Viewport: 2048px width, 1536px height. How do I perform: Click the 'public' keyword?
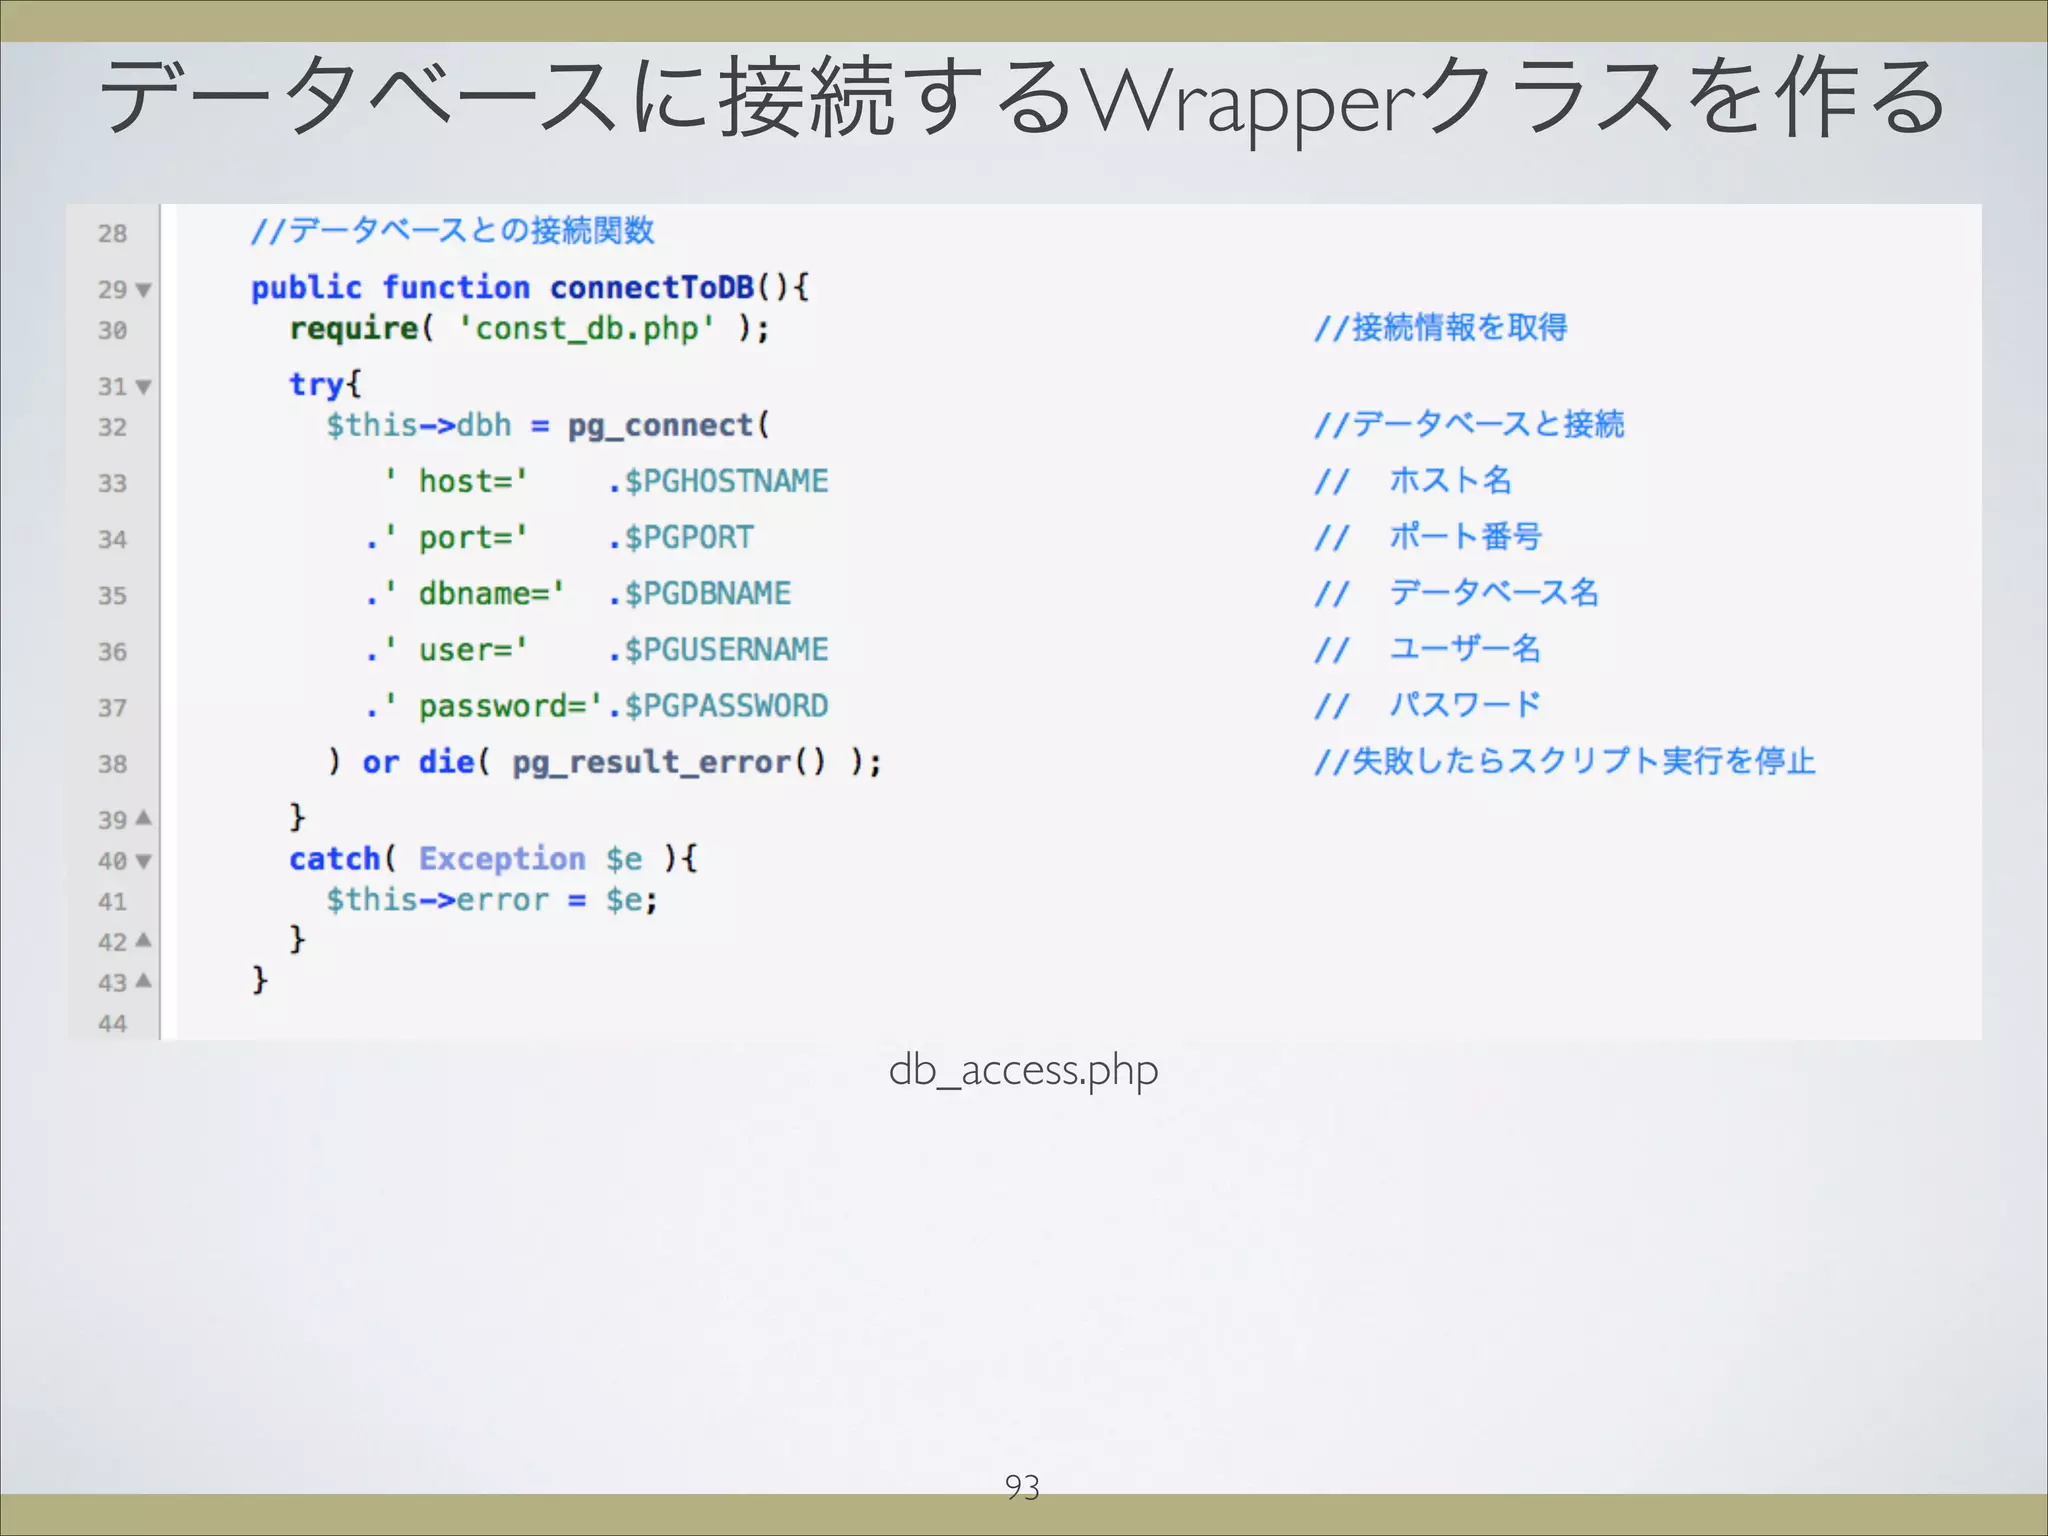point(306,288)
